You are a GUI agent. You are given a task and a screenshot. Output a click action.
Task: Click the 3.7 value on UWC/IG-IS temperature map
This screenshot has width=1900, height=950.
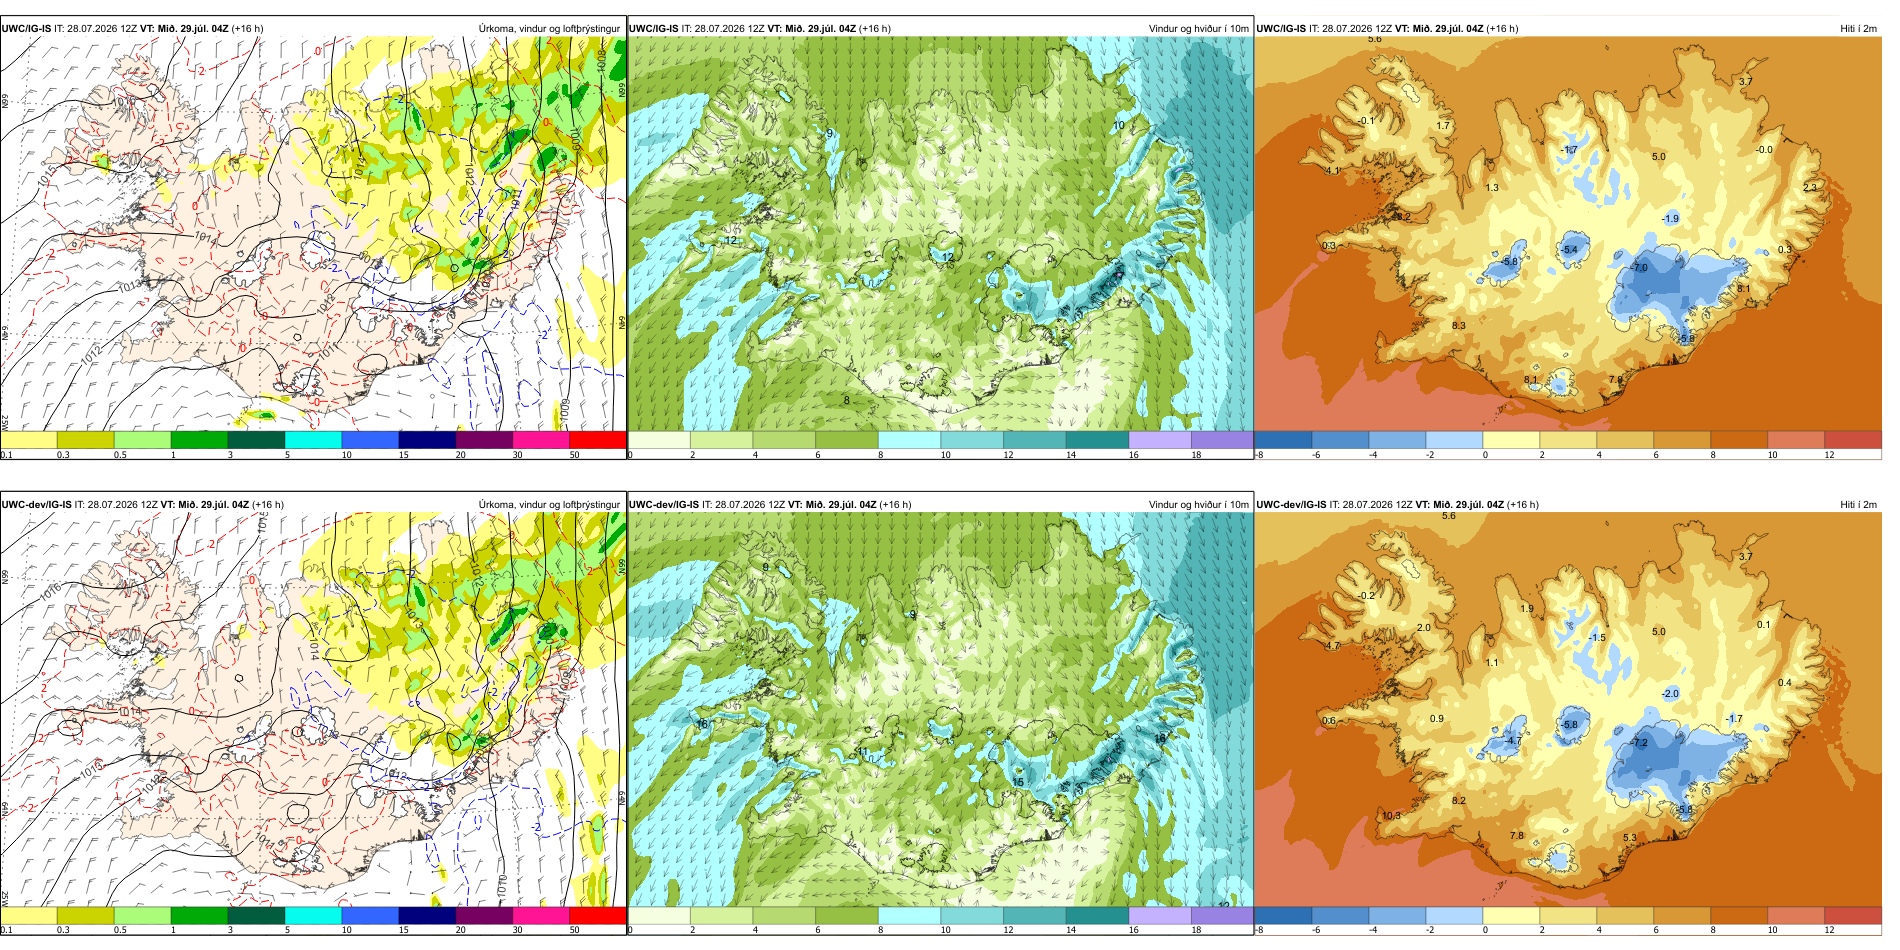tap(1746, 82)
